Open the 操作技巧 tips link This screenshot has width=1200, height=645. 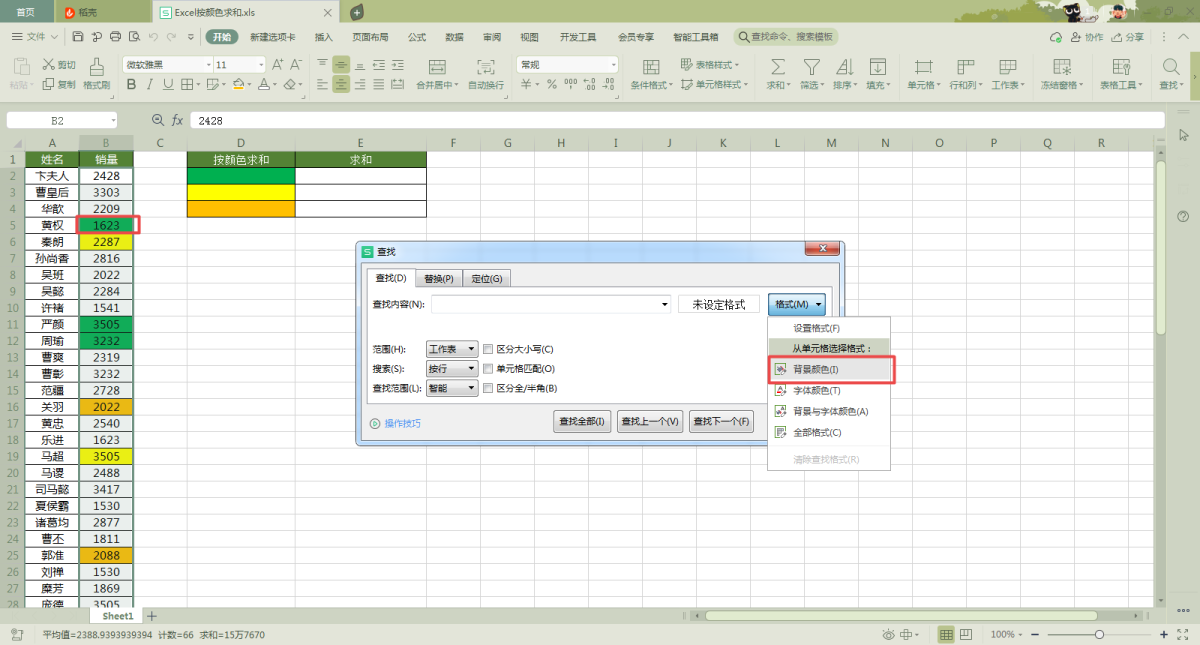(x=402, y=424)
